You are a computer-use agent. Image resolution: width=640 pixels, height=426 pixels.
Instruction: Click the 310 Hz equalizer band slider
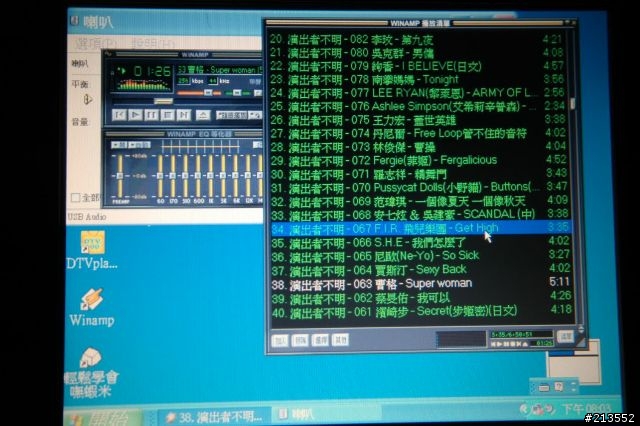[185, 175]
